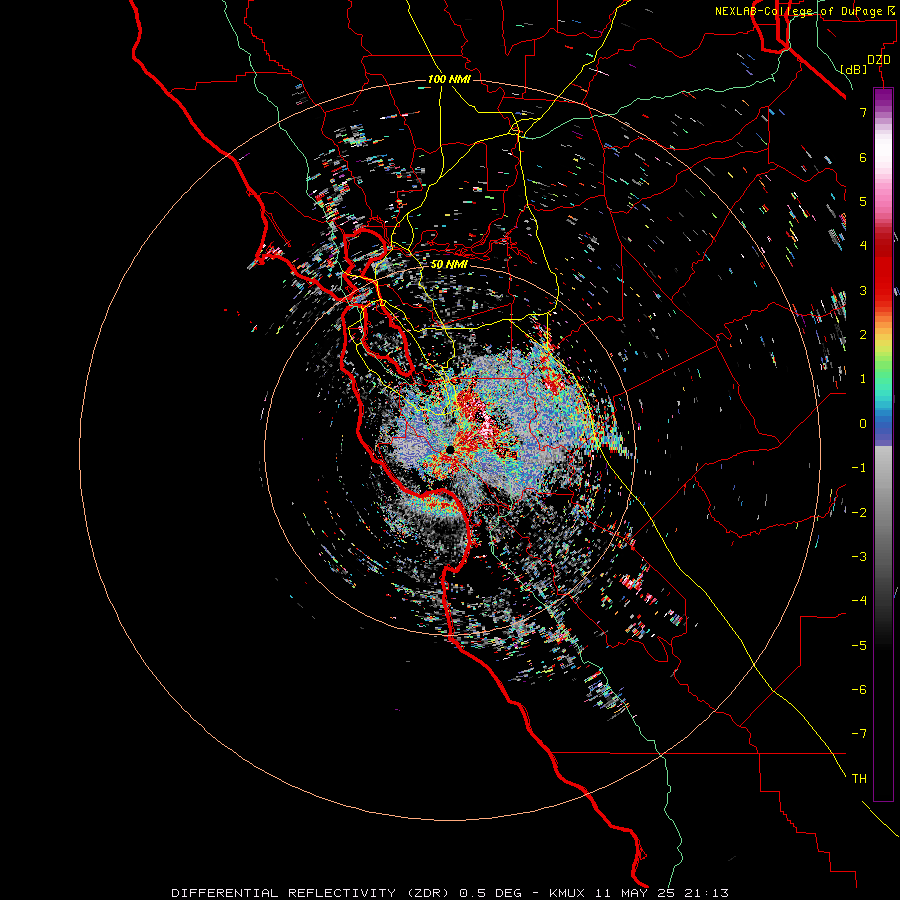Click the black radar site dot
900x900 pixels.
tap(451, 450)
